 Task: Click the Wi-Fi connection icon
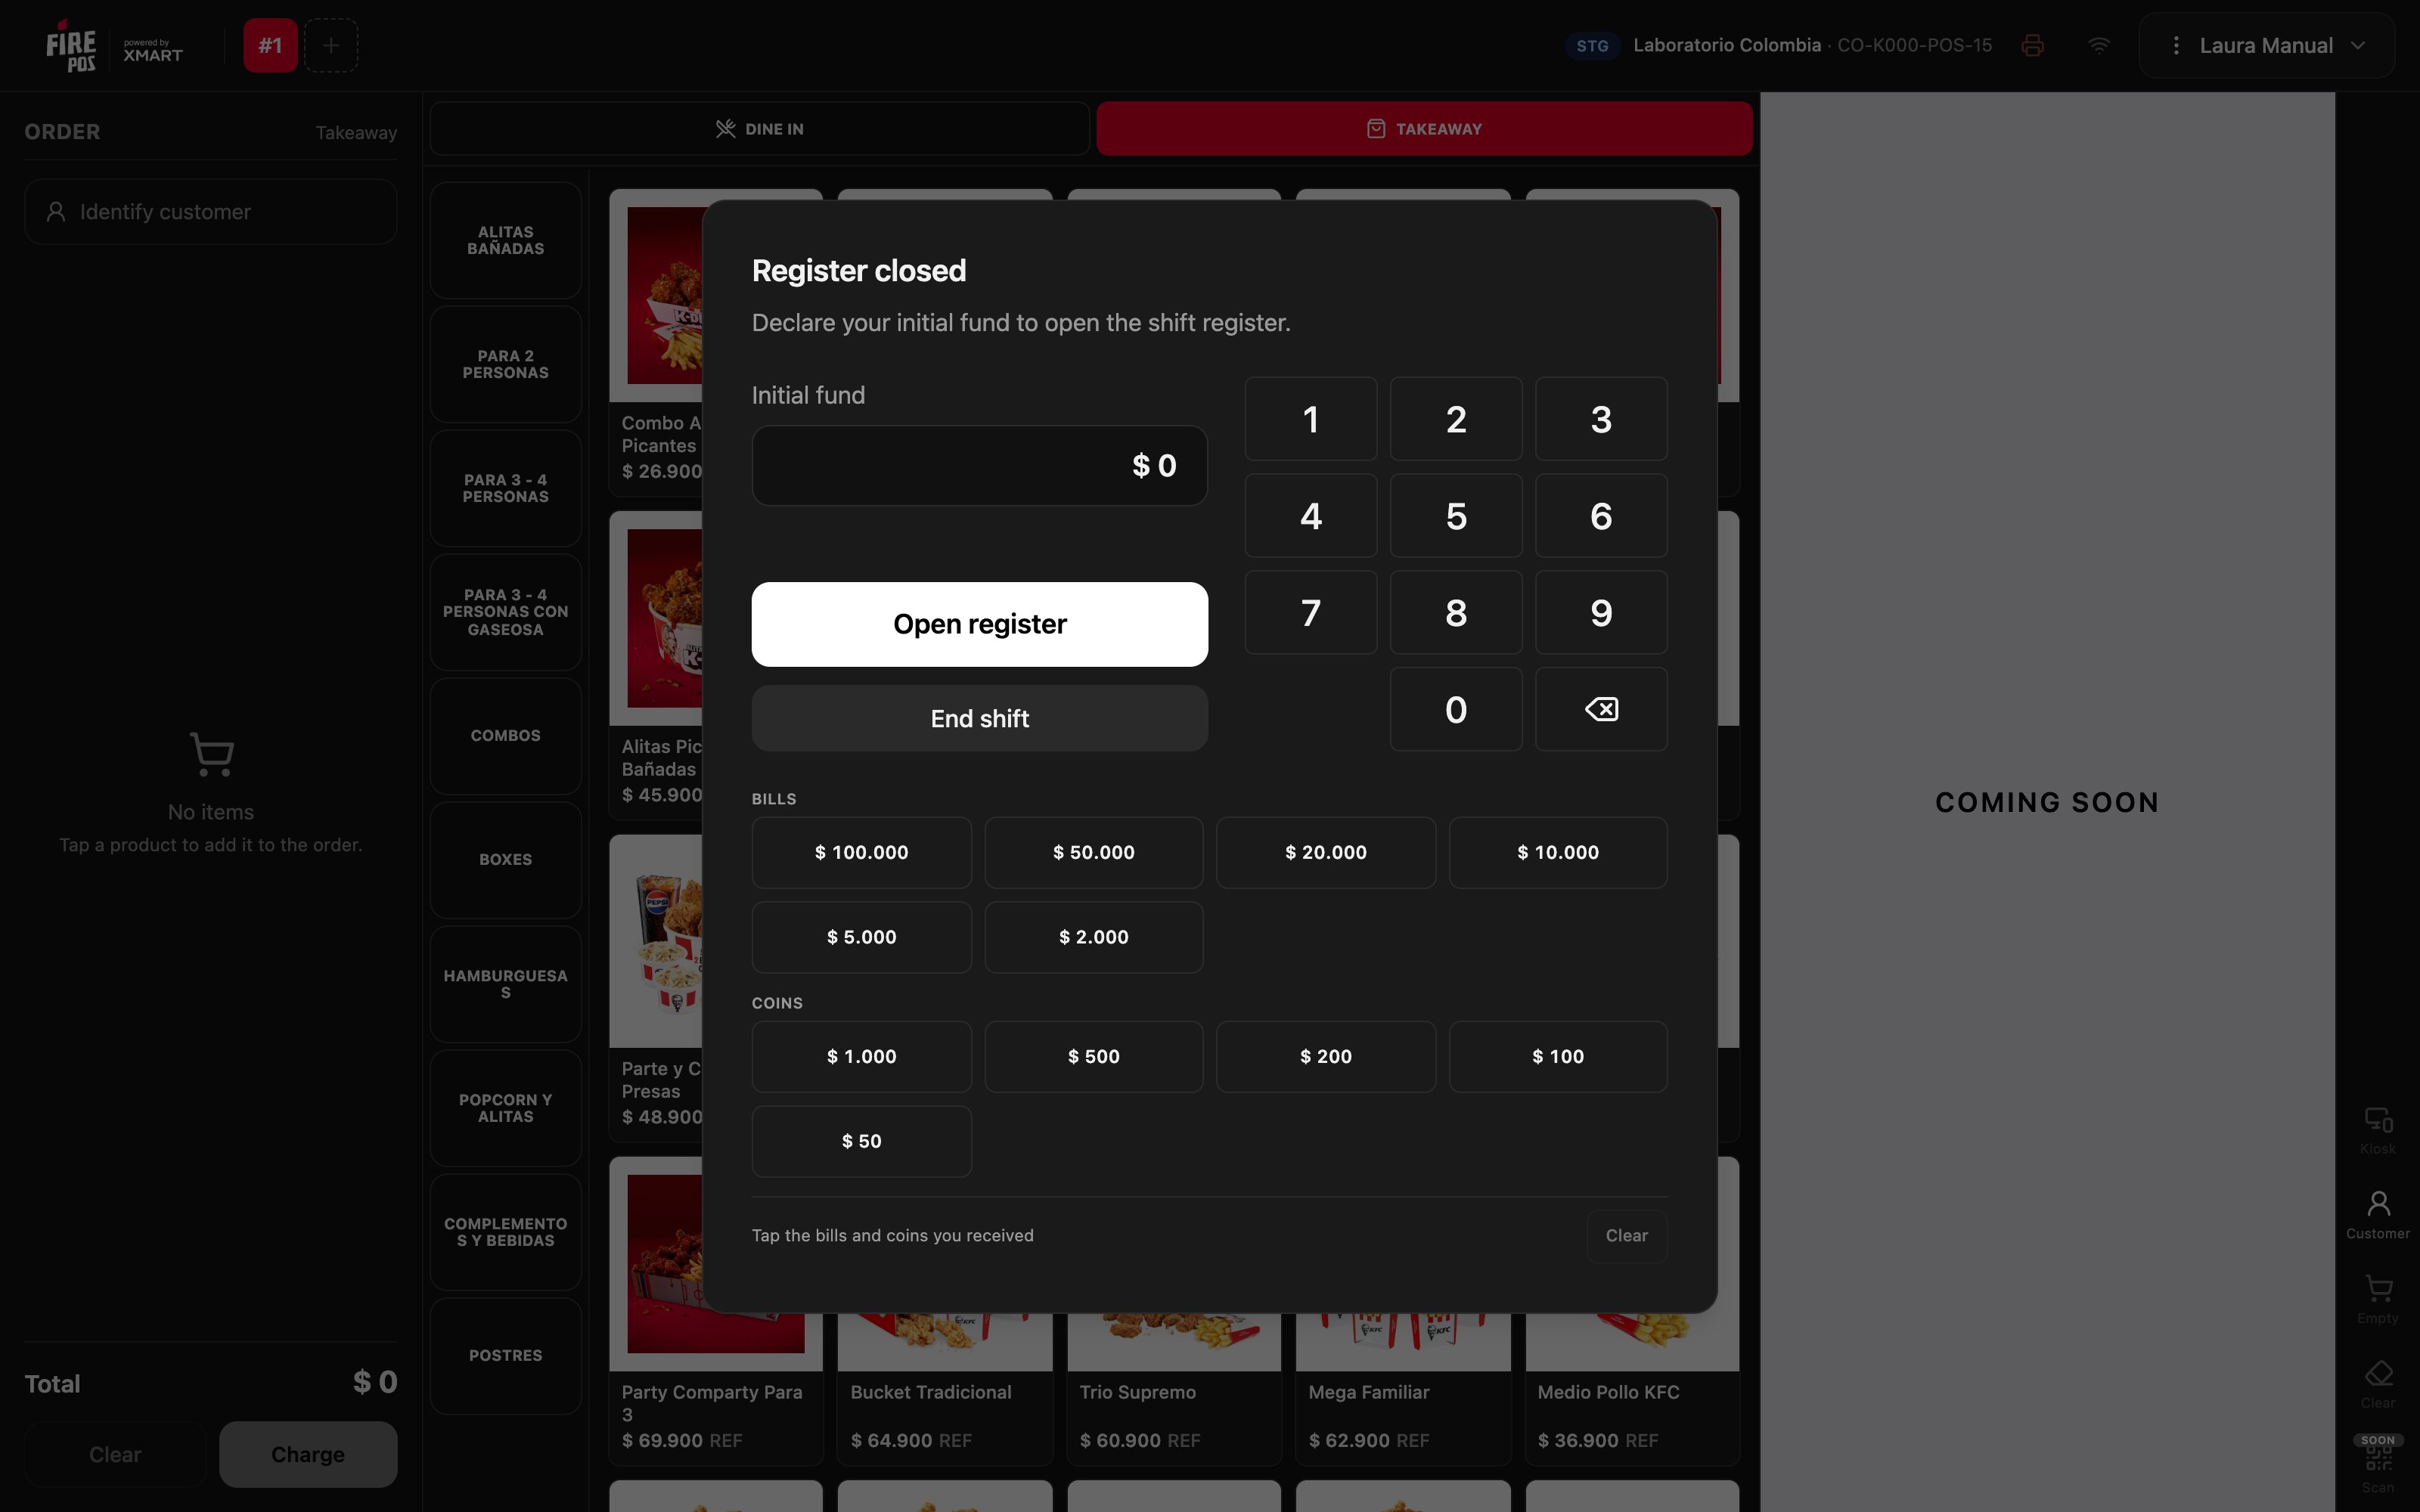coord(2099,45)
